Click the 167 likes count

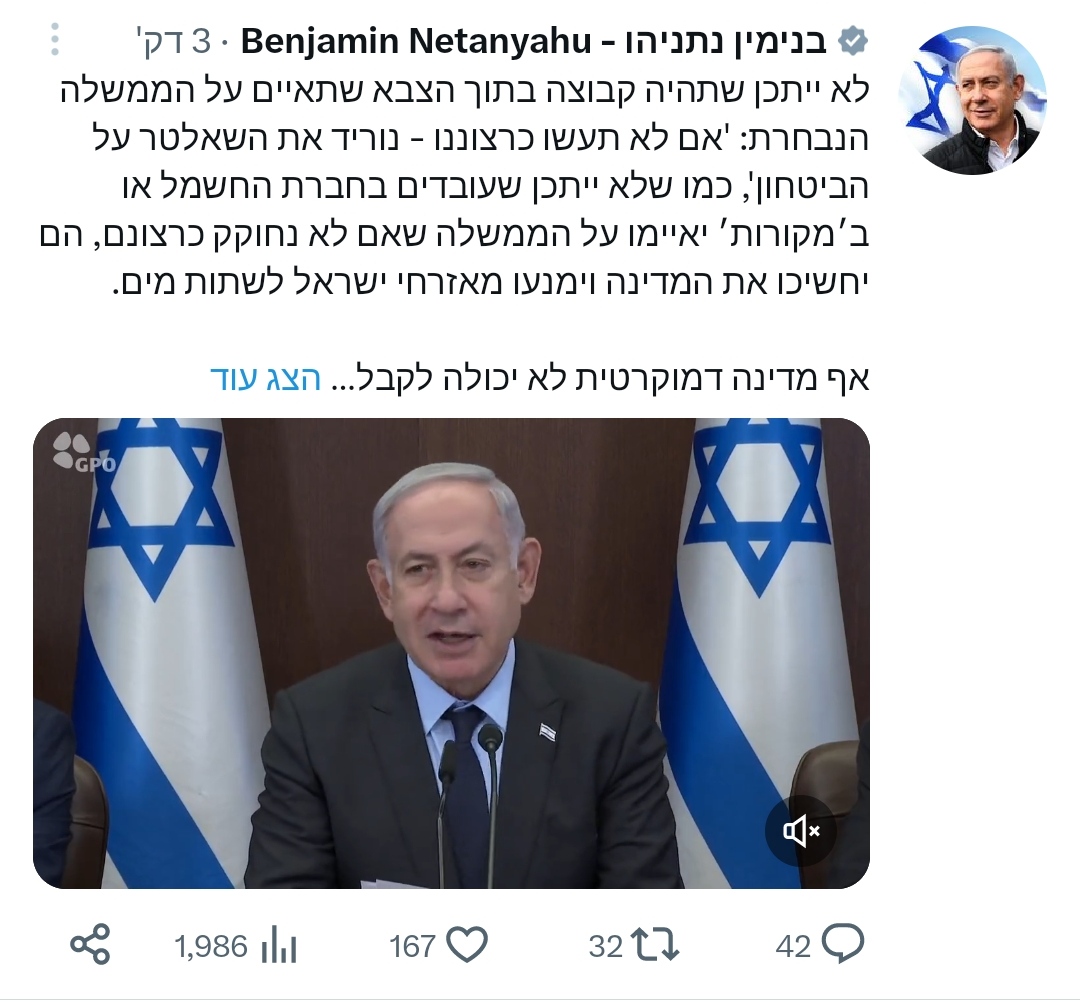point(413,946)
